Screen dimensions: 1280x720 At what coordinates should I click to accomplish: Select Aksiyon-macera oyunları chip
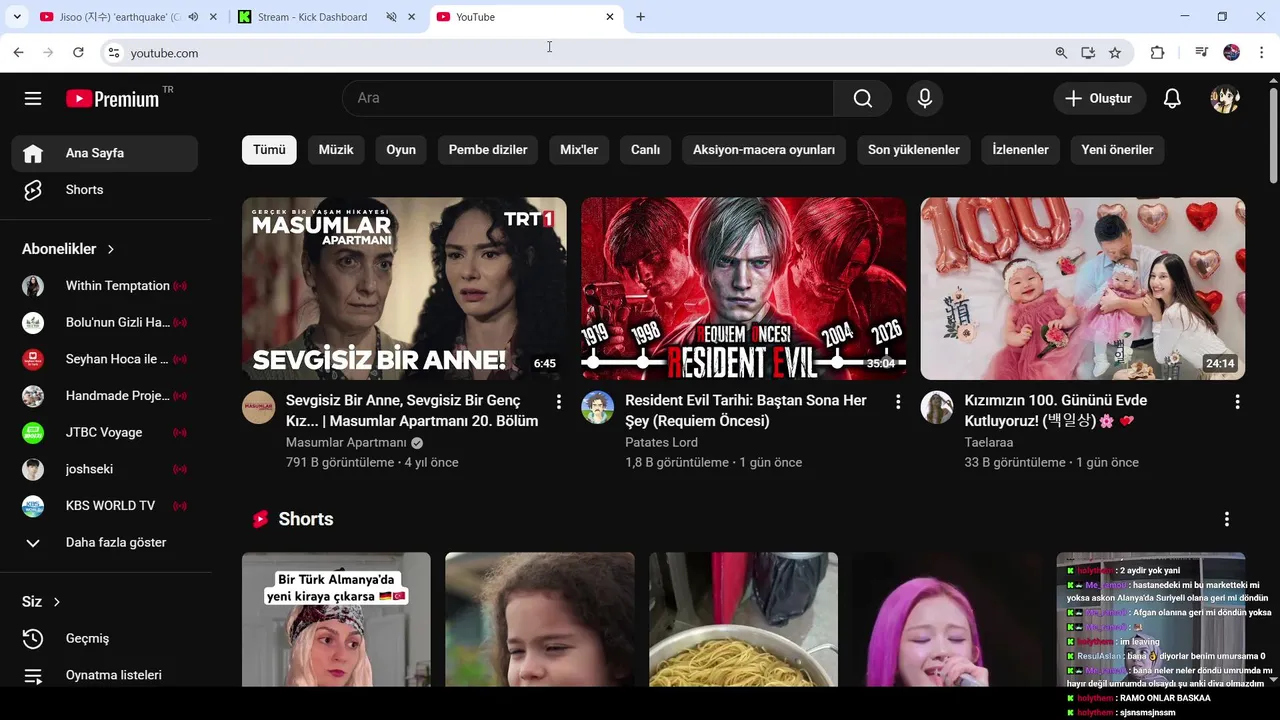click(x=764, y=150)
